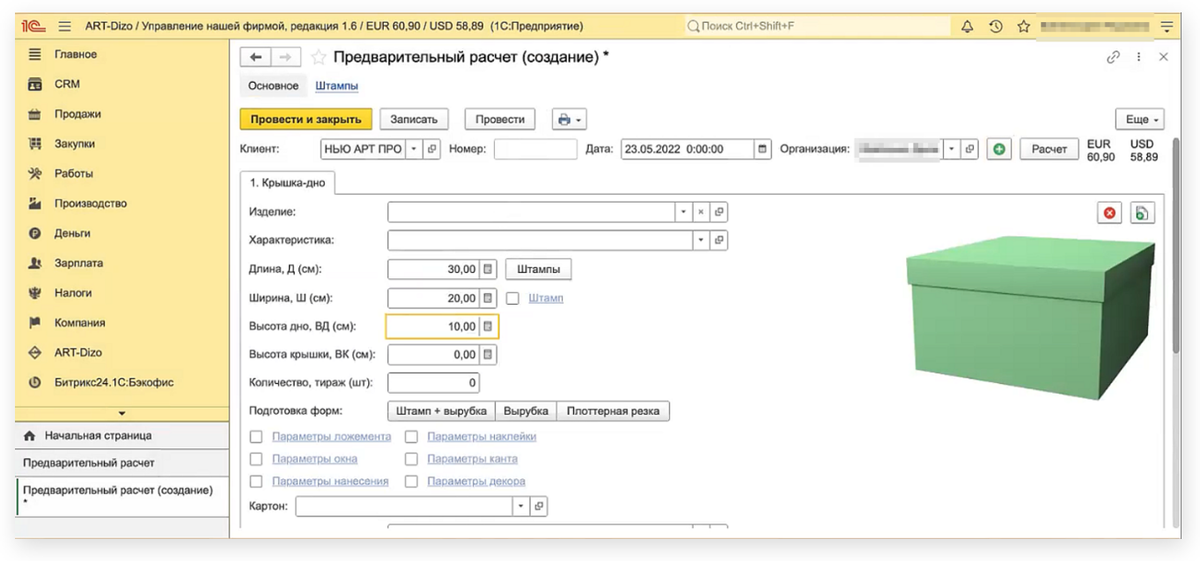Click the red delete tab icon
The height and width of the screenshot is (561, 1200).
[x=1110, y=213]
